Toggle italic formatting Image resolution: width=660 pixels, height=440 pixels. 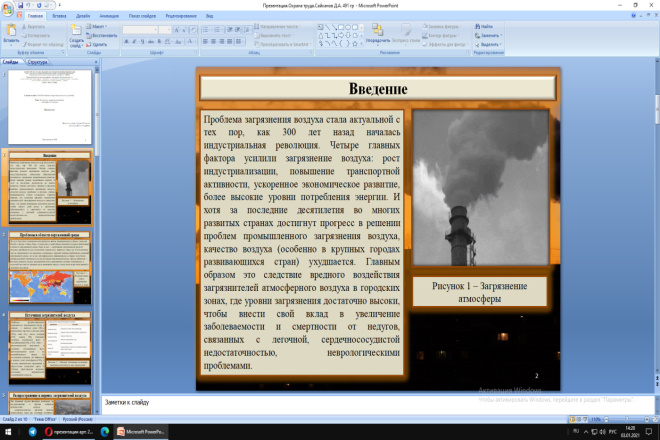(x=134, y=41)
